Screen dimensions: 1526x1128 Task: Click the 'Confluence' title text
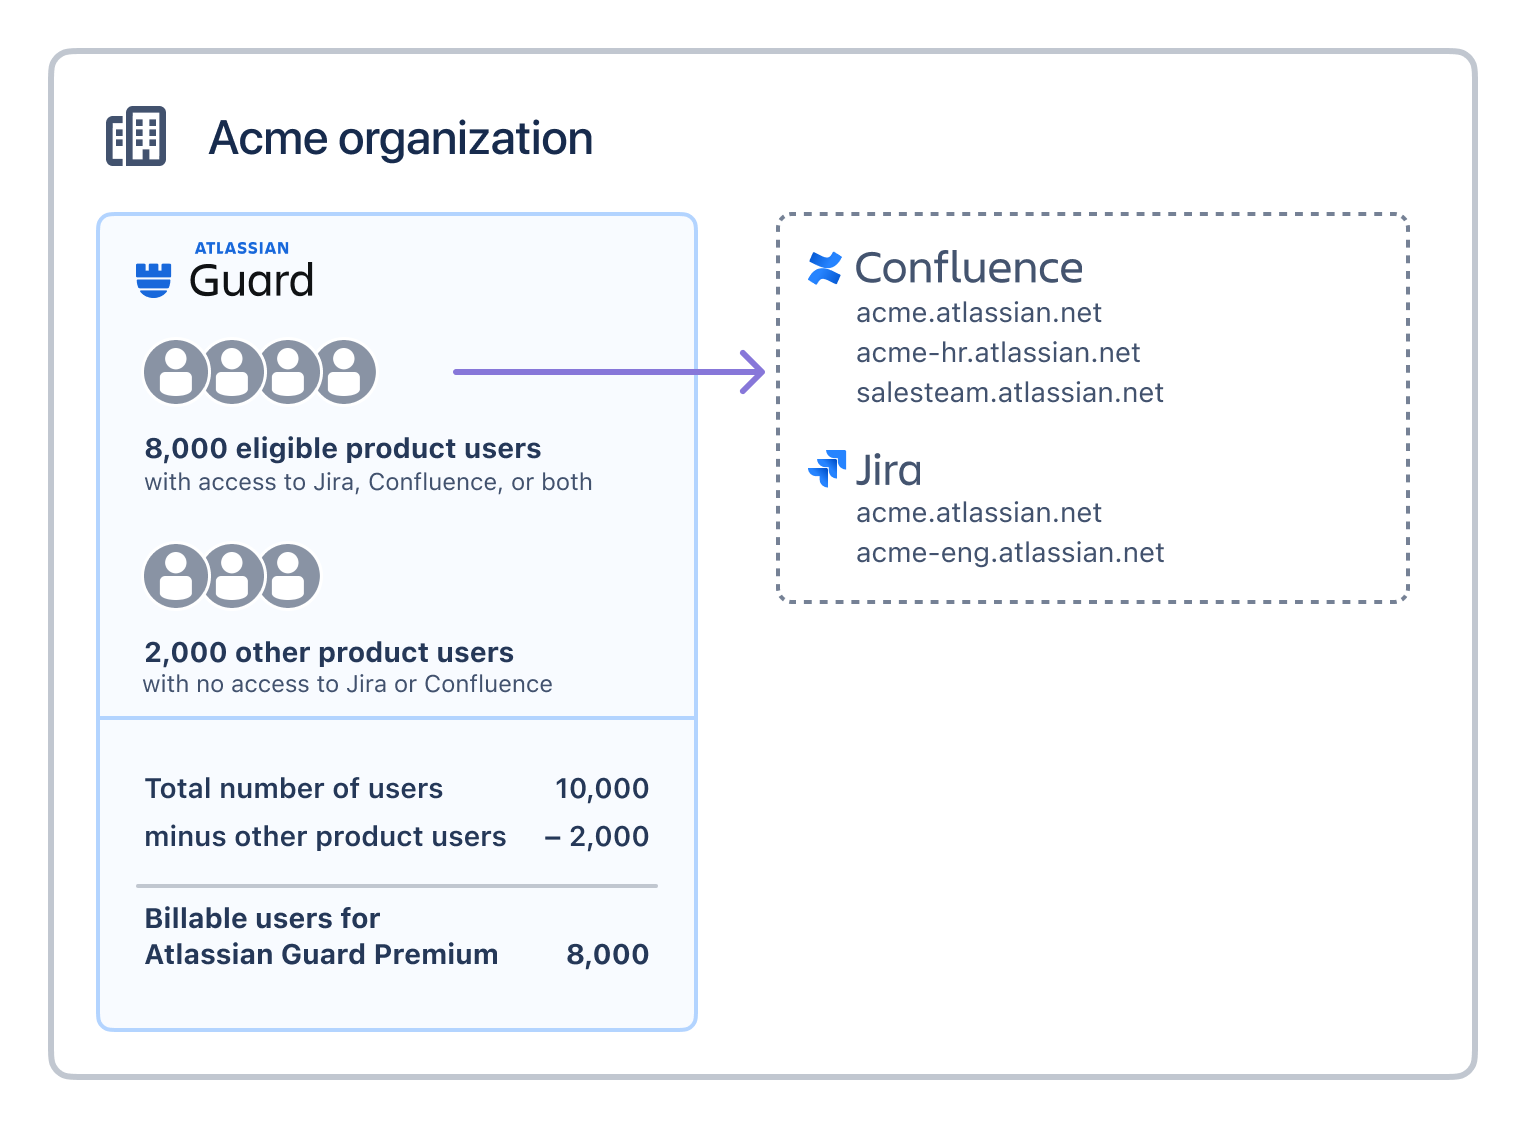(969, 268)
